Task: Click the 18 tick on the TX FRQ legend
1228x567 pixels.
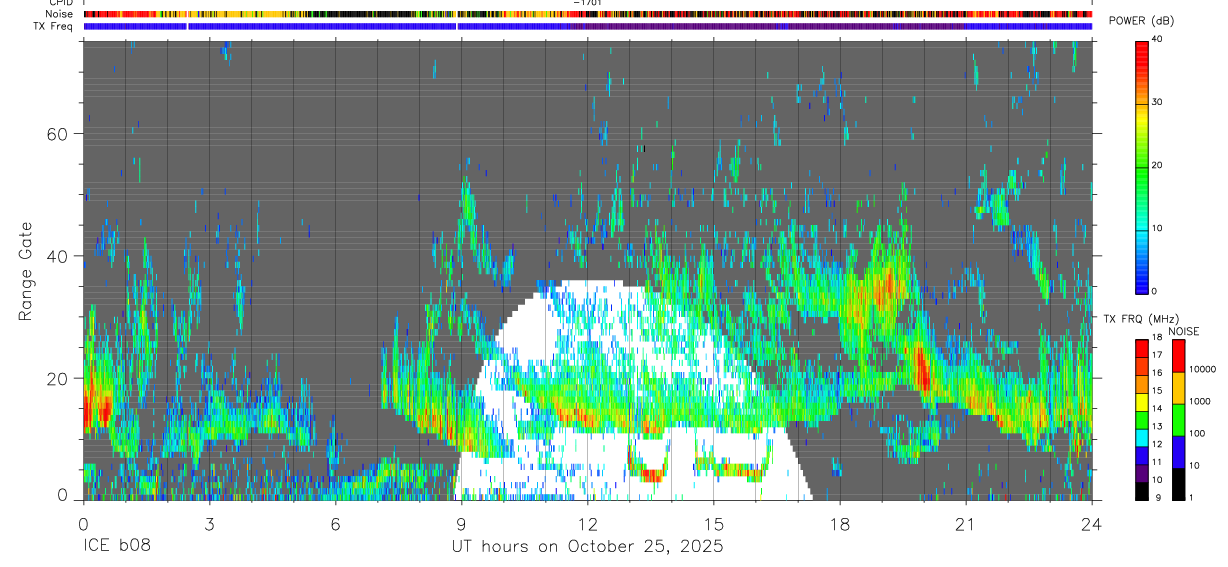Action: tap(1157, 338)
